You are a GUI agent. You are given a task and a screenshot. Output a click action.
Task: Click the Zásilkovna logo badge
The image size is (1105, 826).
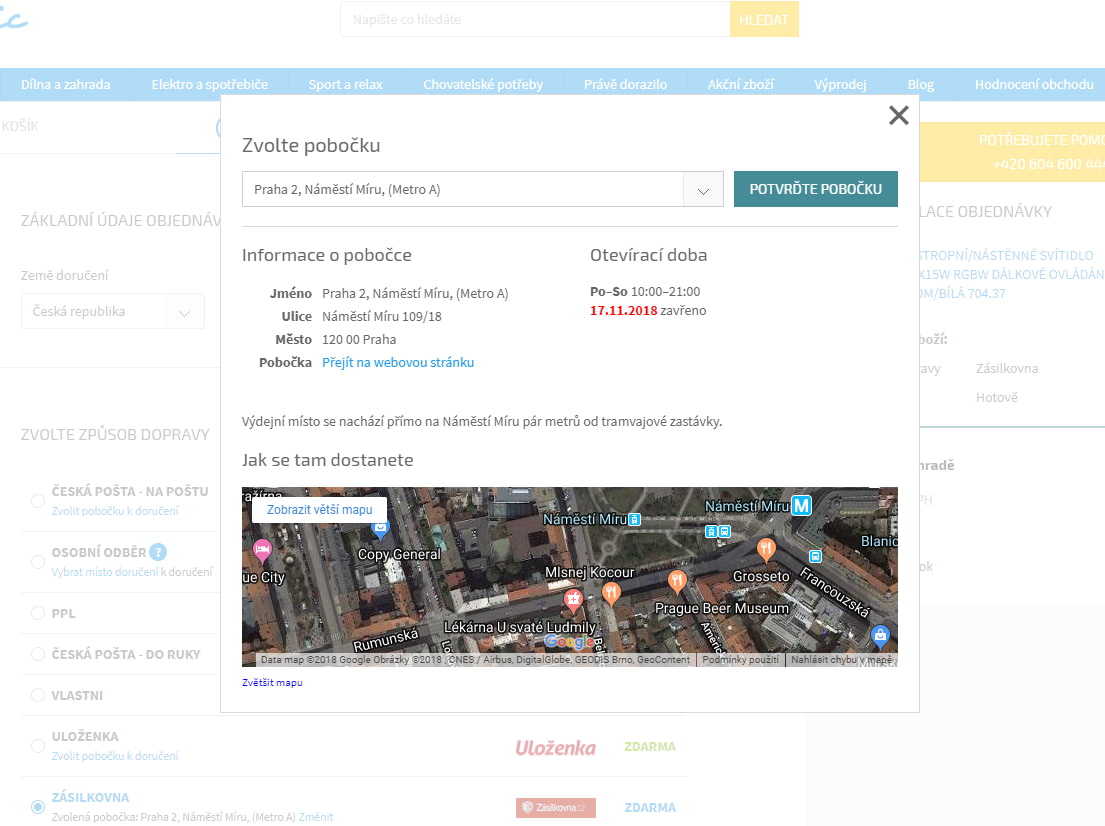point(555,808)
